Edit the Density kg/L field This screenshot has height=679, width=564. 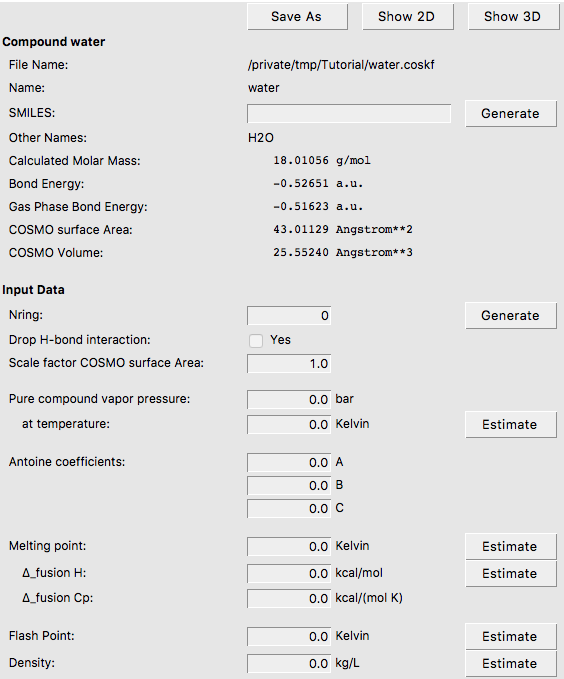[289, 663]
